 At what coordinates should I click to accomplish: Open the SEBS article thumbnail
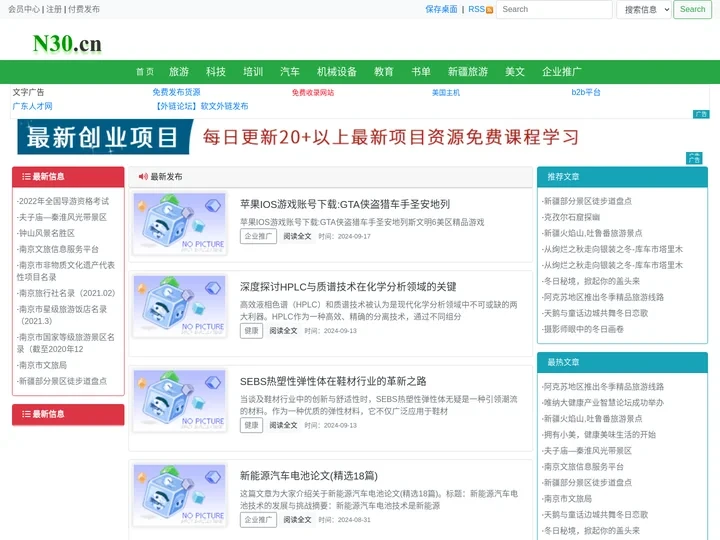pyautogui.click(x=180, y=400)
